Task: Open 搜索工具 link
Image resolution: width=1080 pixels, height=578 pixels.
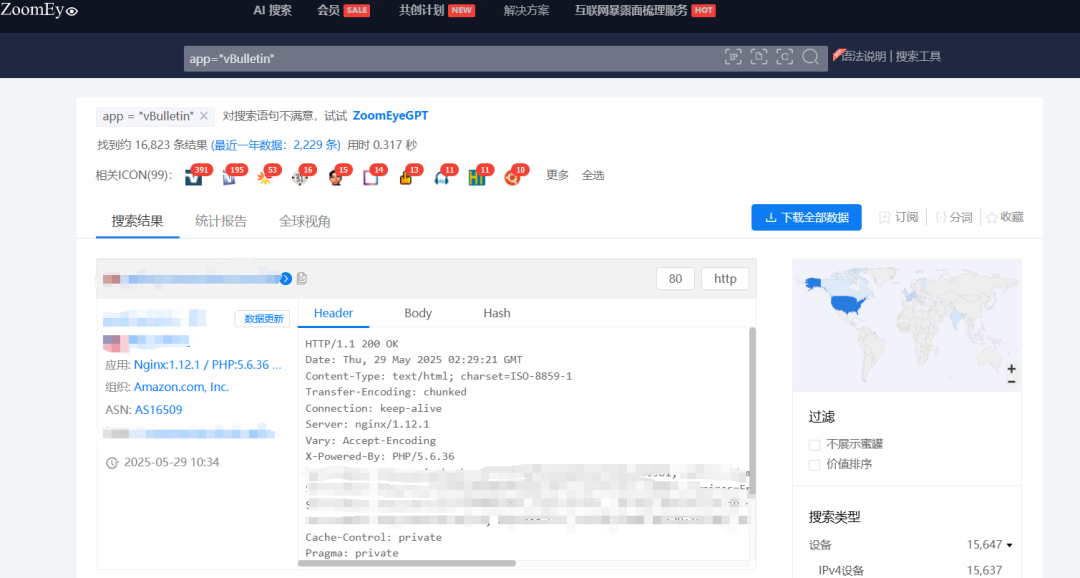Action: 918,56
